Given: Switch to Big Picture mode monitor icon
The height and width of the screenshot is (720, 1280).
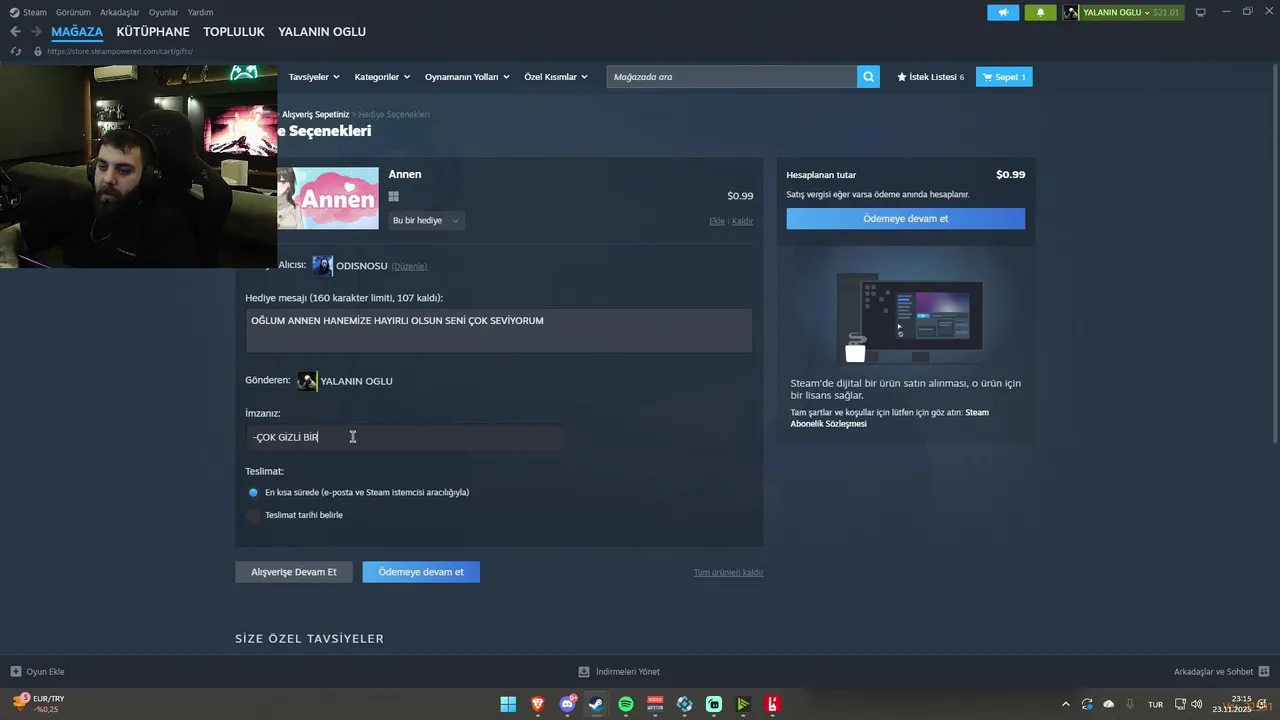Looking at the screenshot, I should pos(1200,12).
